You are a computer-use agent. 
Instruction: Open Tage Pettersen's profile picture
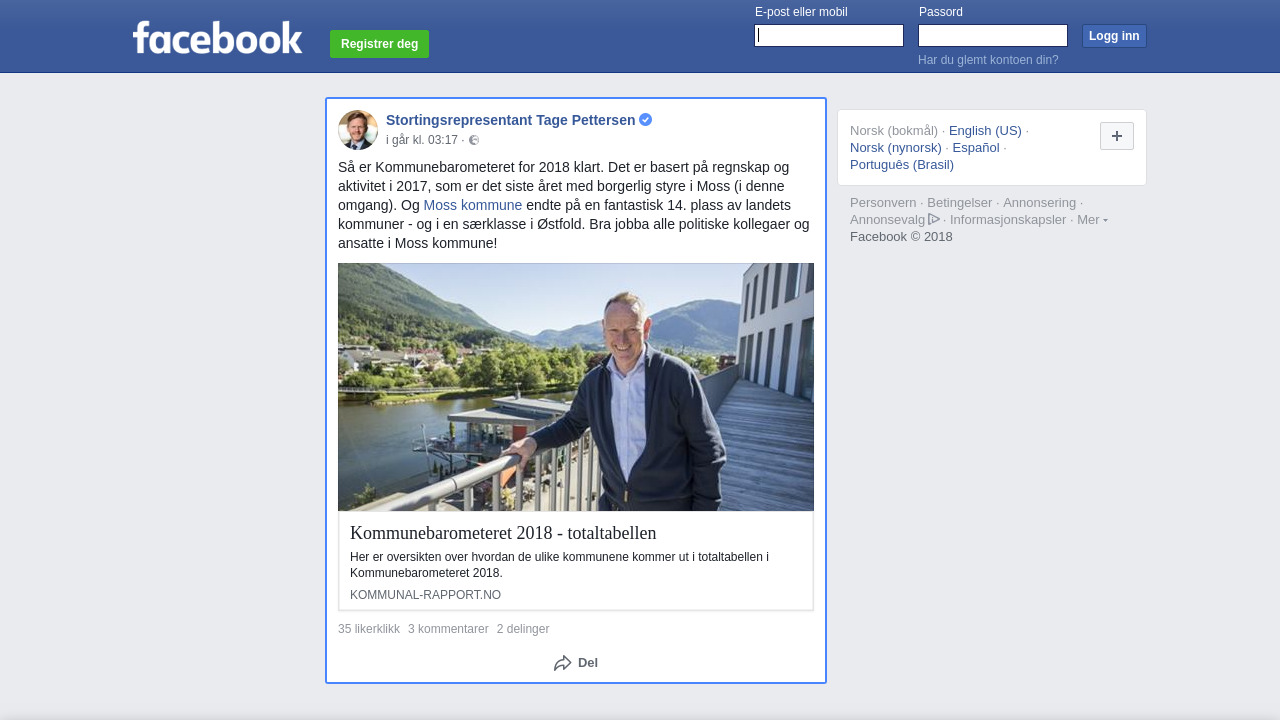coord(358,130)
